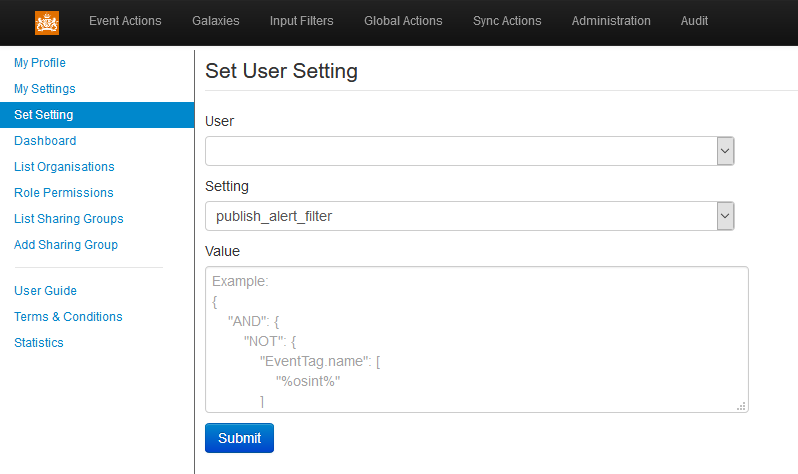The width and height of the screenshot is (798, 474).
Task: Open the Global Actions menu
Action: (403, 21)
